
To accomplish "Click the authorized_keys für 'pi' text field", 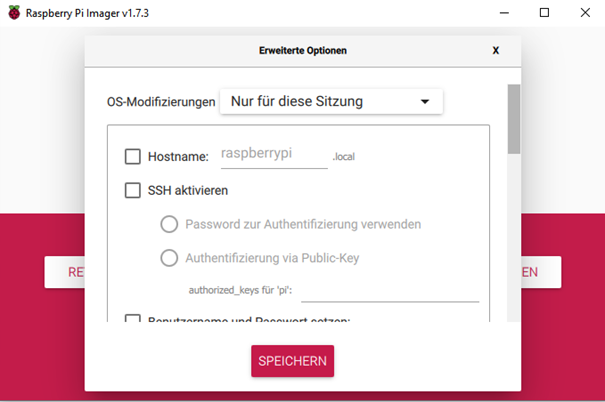I will [x=390, y=291].
